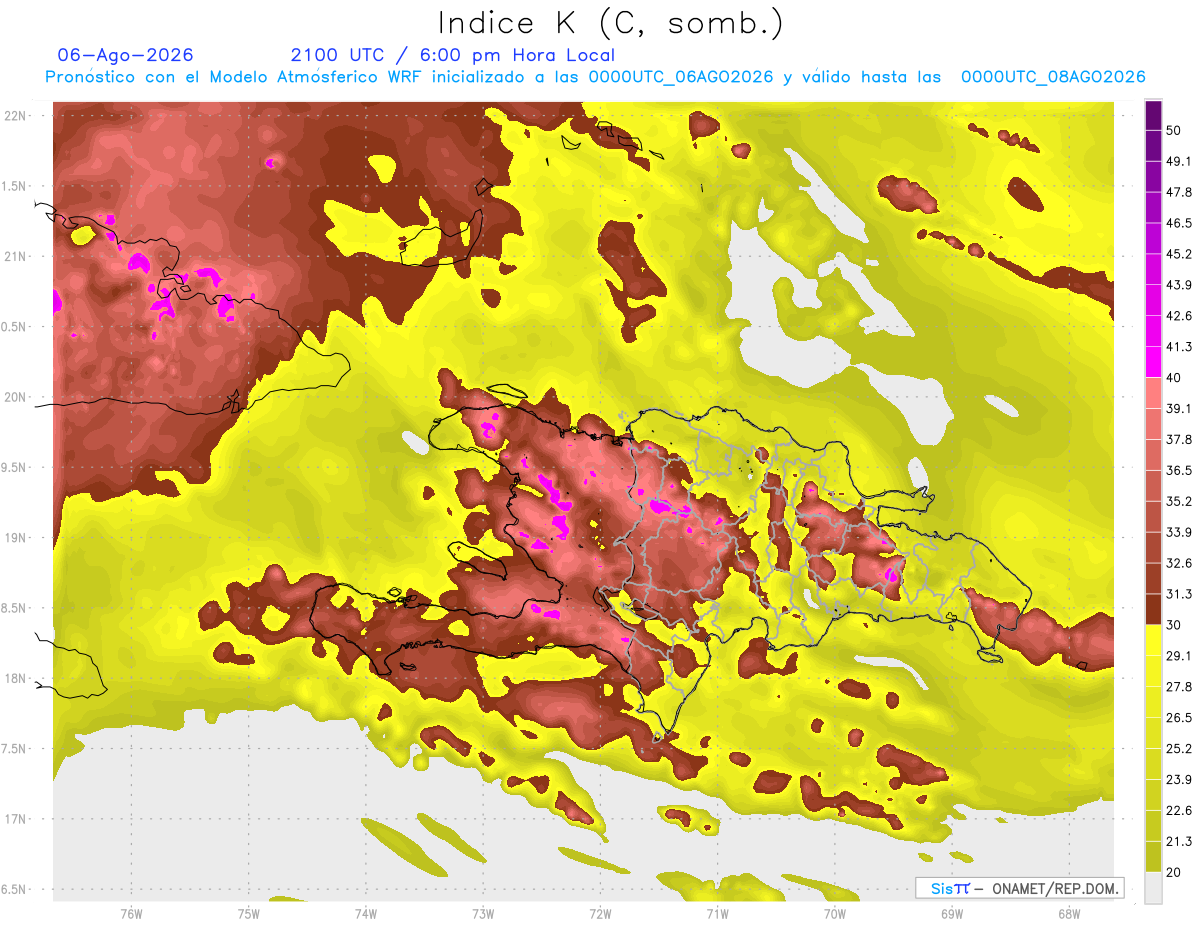
Task: Click the "35.2" color scale value
Action: tap(1179, 501)
